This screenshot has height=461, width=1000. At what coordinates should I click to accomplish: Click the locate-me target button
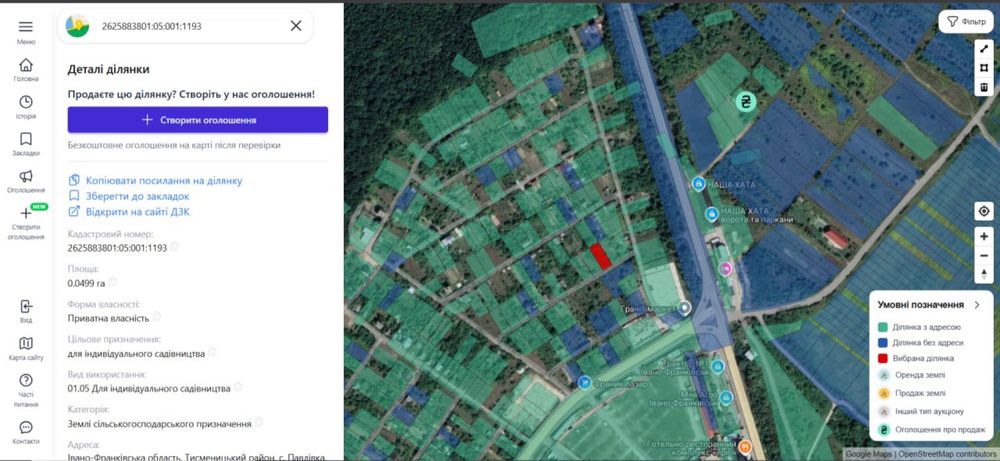(984, 211)
